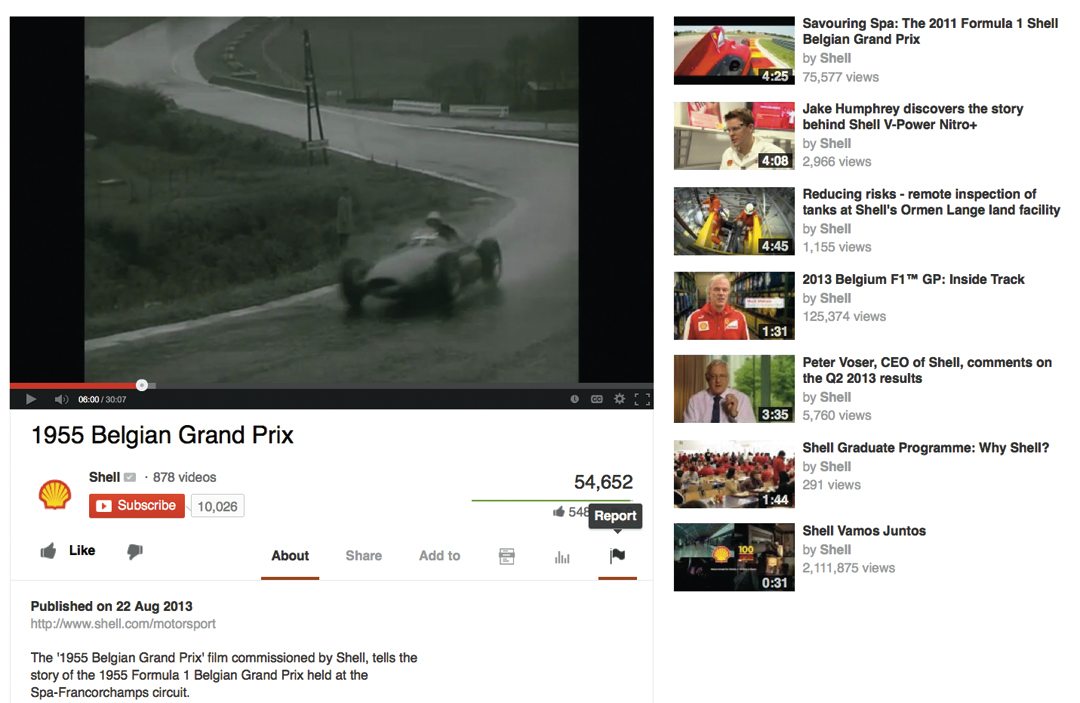1080x703 pixels.
Task: Click the 10,026 subscriber count
Action: coord(217,506)
